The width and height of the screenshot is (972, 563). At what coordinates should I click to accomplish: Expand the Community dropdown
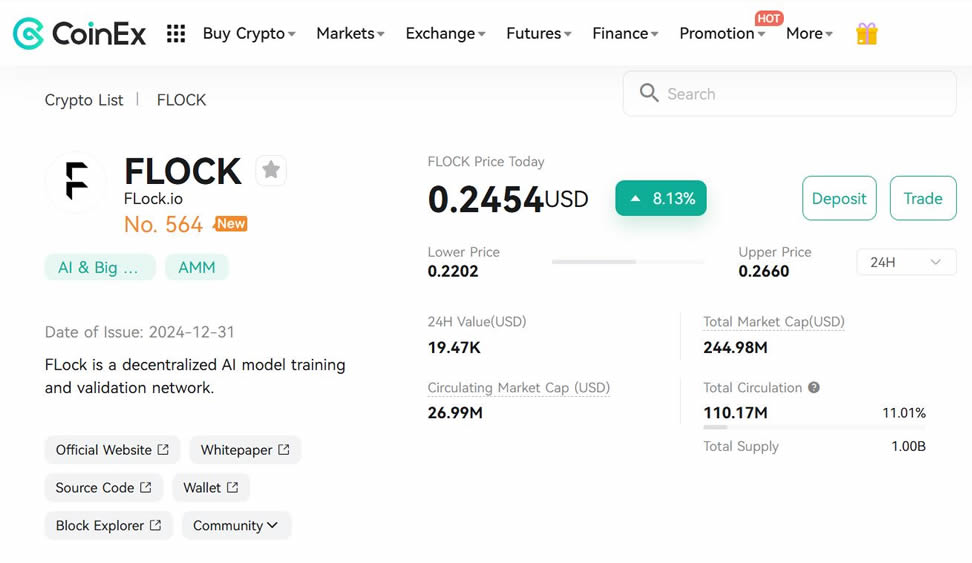pyautogui.click(x=236, y=525)
